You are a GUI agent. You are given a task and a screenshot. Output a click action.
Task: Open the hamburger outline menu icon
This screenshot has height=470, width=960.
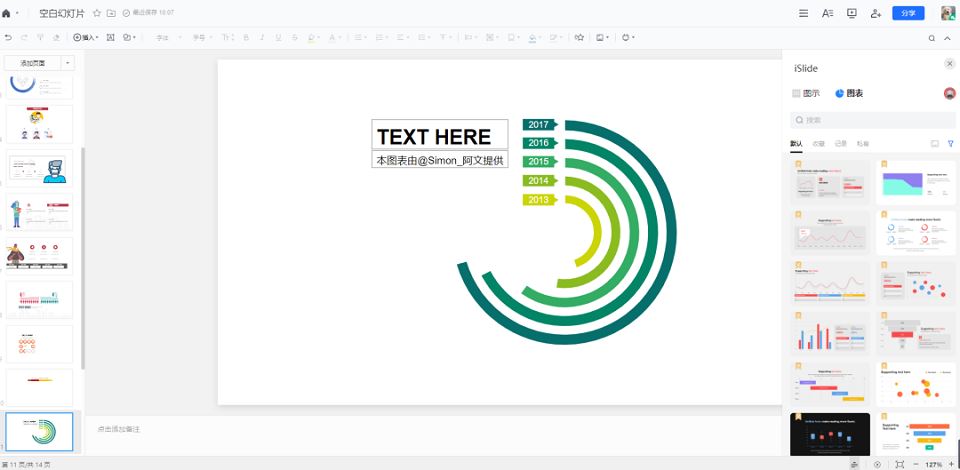point(803,13)
